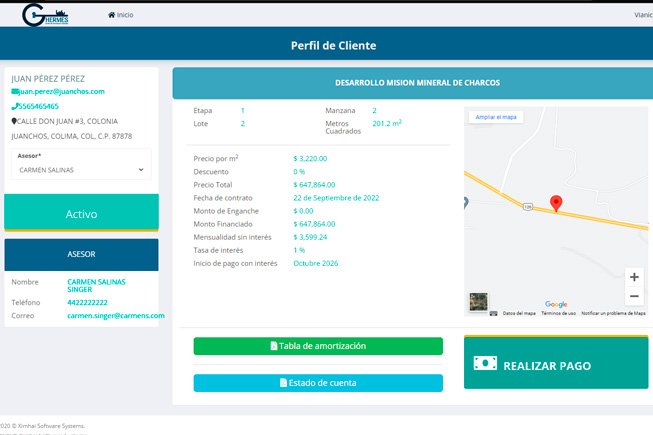Open the Asesor dropdown showing CARMEN SALINAS
Image resolution: width=653 pixels, height=435 pixels.
[81, 170]
